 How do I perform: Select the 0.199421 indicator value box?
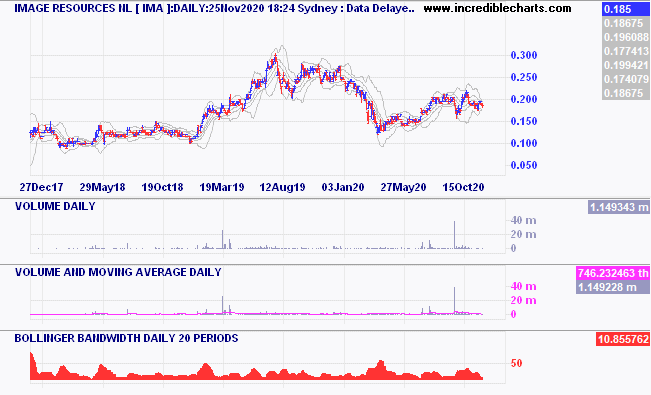click(x=626, y=65)
